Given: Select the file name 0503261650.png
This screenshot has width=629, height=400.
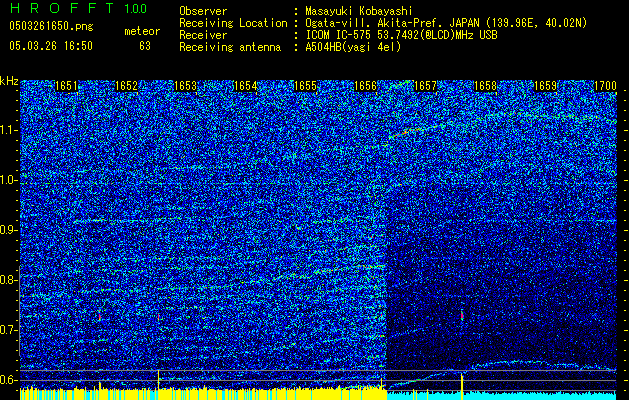Looking at the screenshot, I should [51, 26].
